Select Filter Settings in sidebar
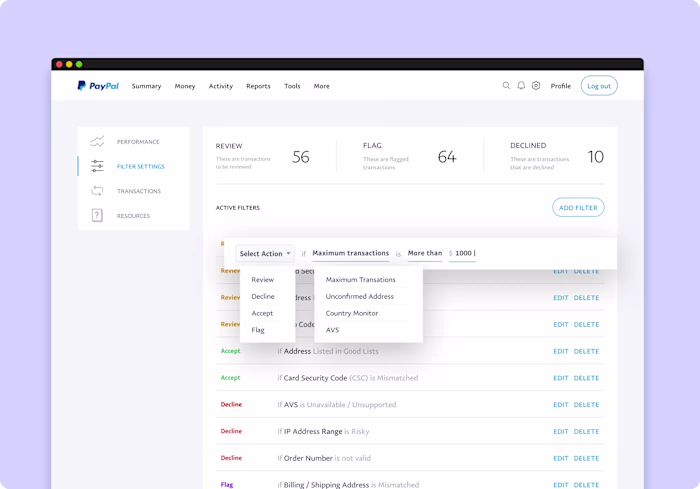 [141, 167]
